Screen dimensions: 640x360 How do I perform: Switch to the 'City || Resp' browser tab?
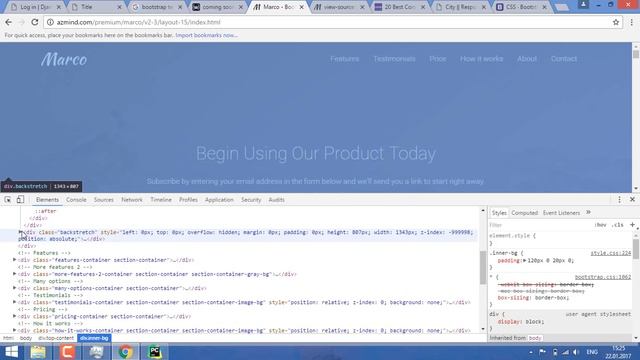tap(461, 7)
